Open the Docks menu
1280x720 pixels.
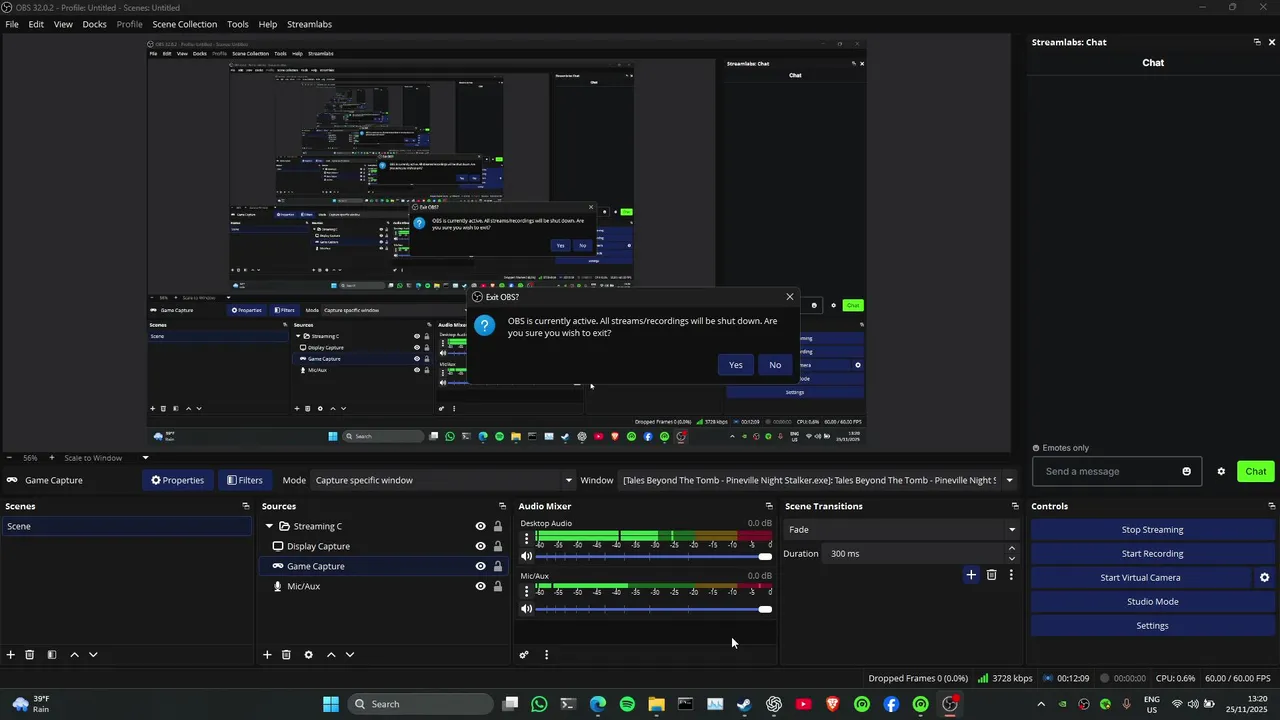click(x=94, y=24)
